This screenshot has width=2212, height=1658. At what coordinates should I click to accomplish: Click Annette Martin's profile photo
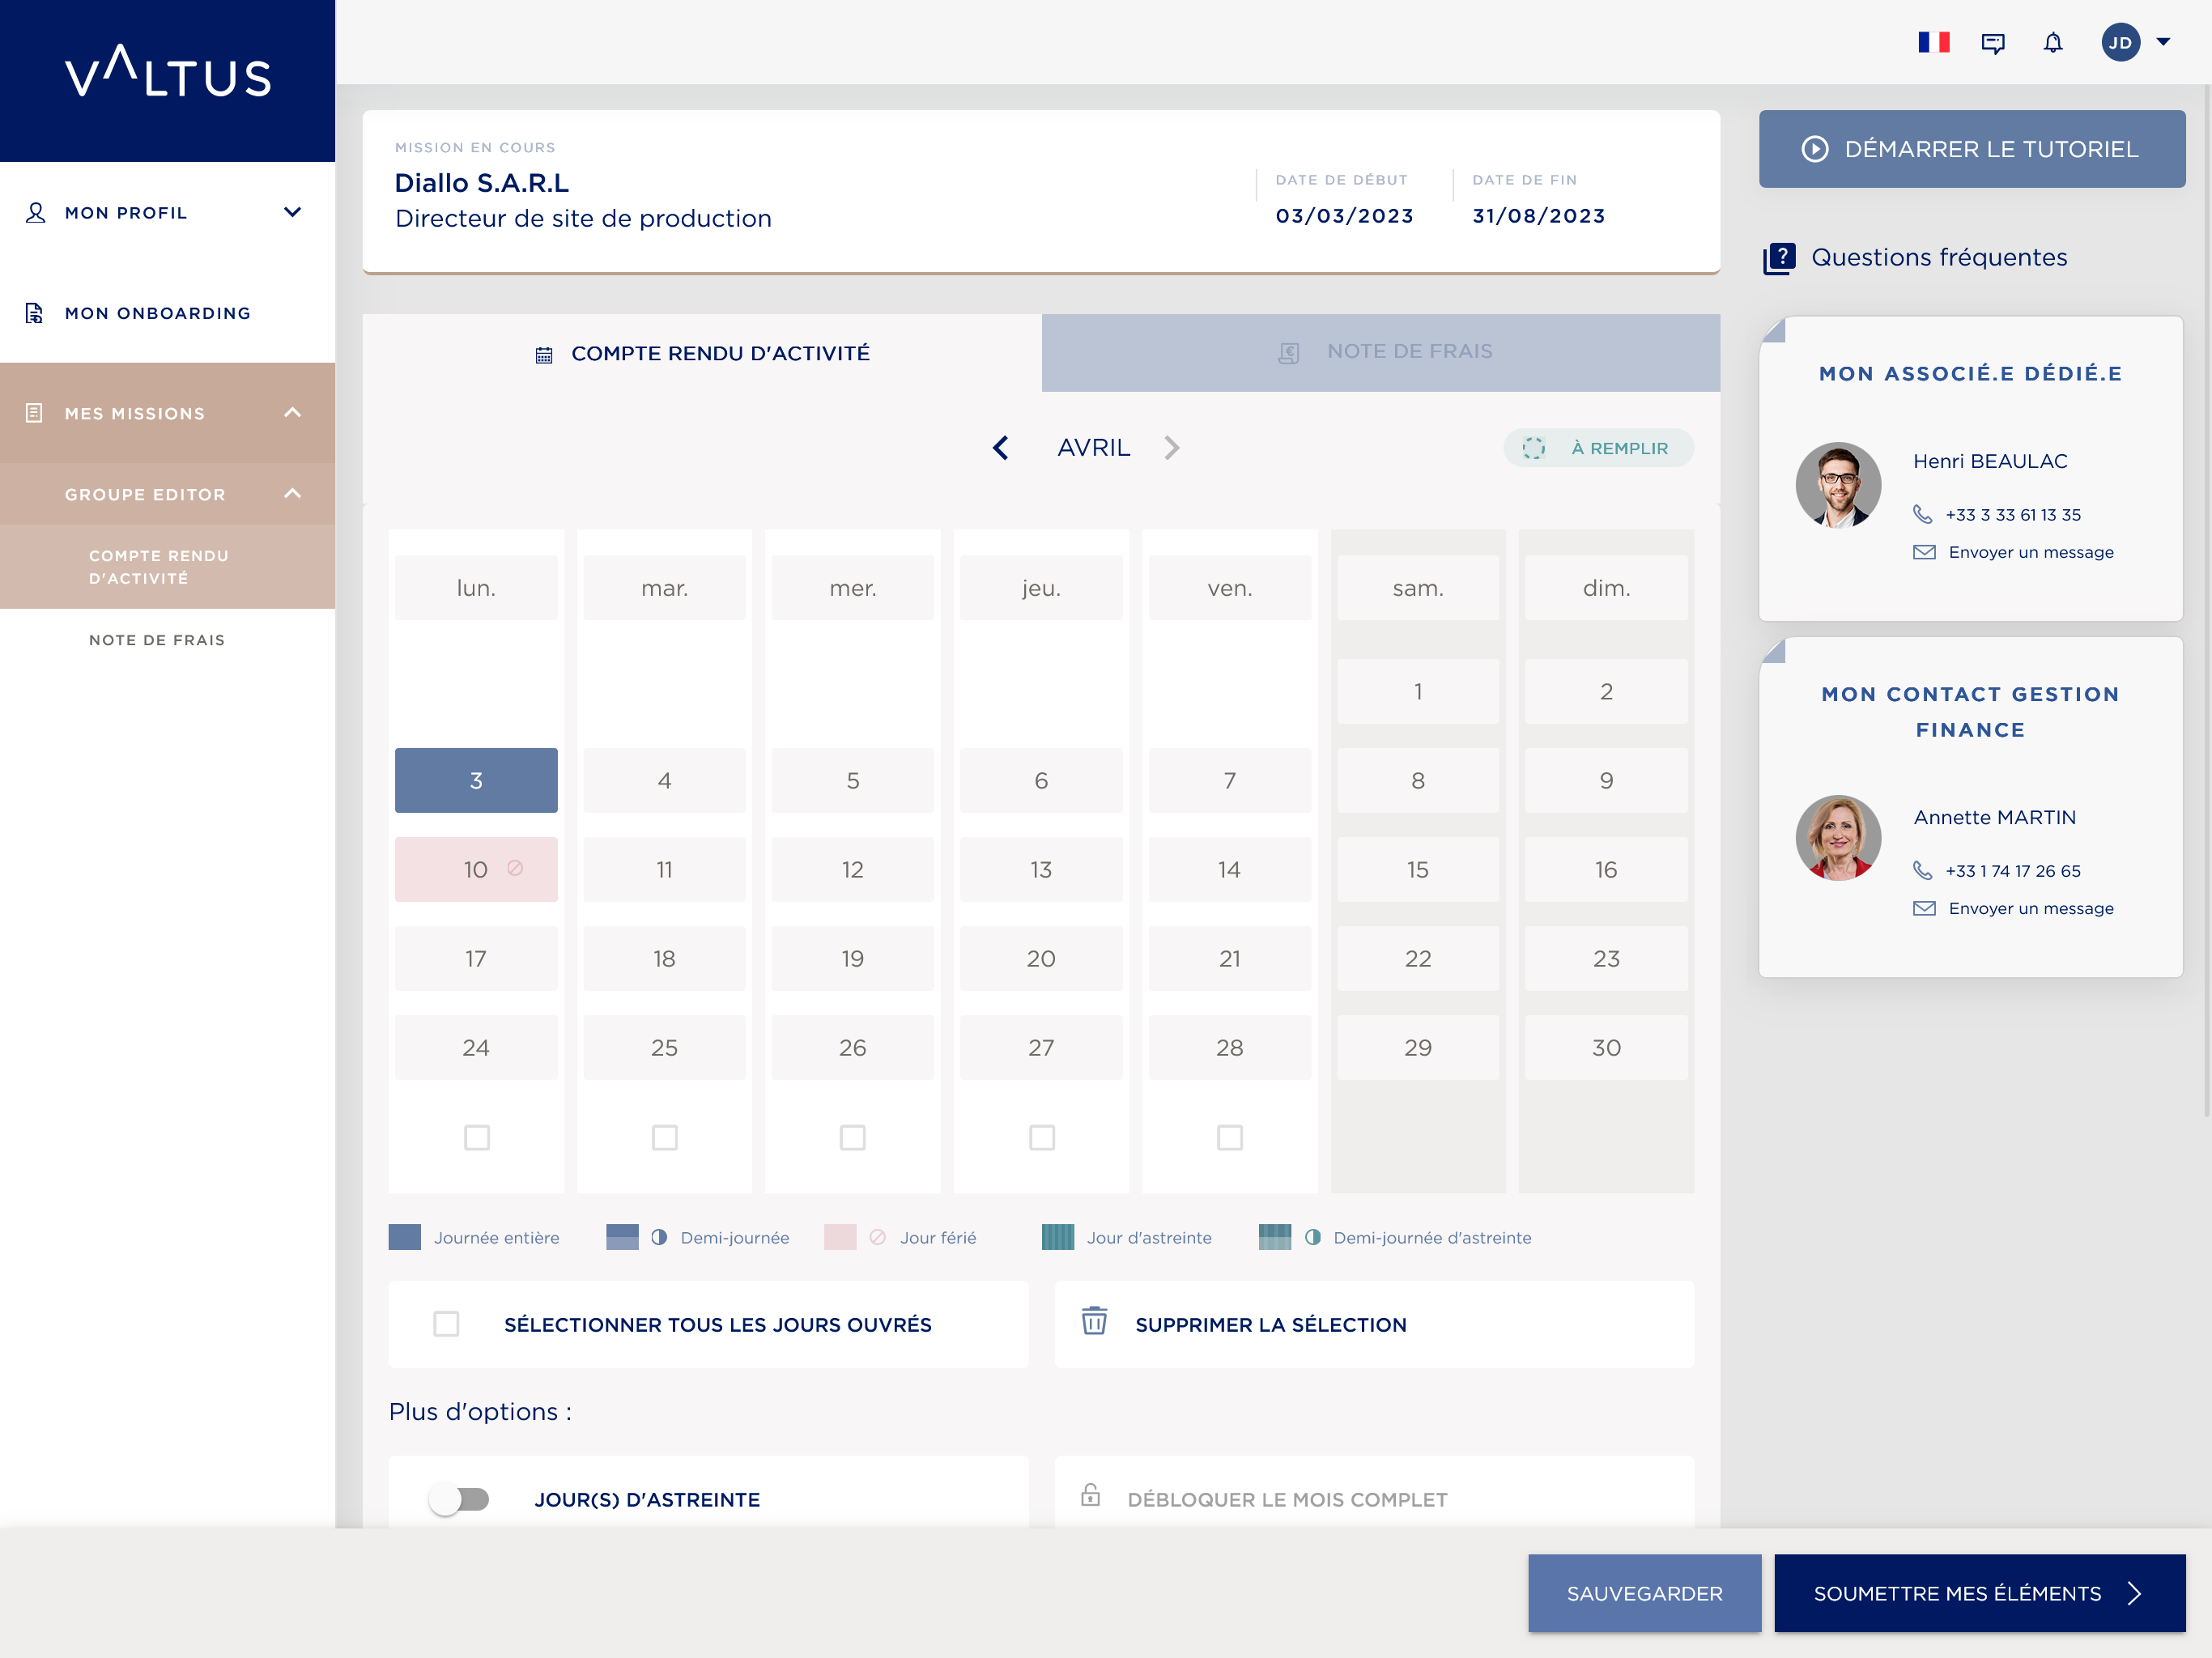(1838, 838)
